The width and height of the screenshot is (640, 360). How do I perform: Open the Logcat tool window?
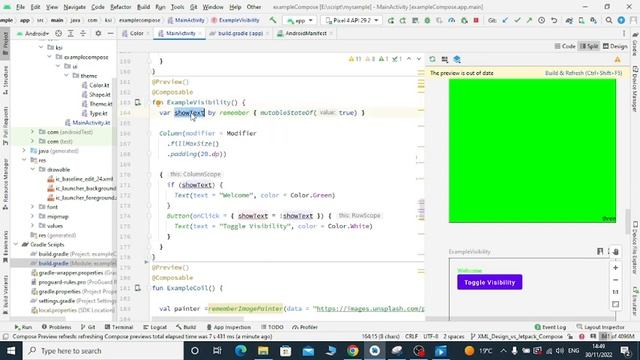point(155,327)
